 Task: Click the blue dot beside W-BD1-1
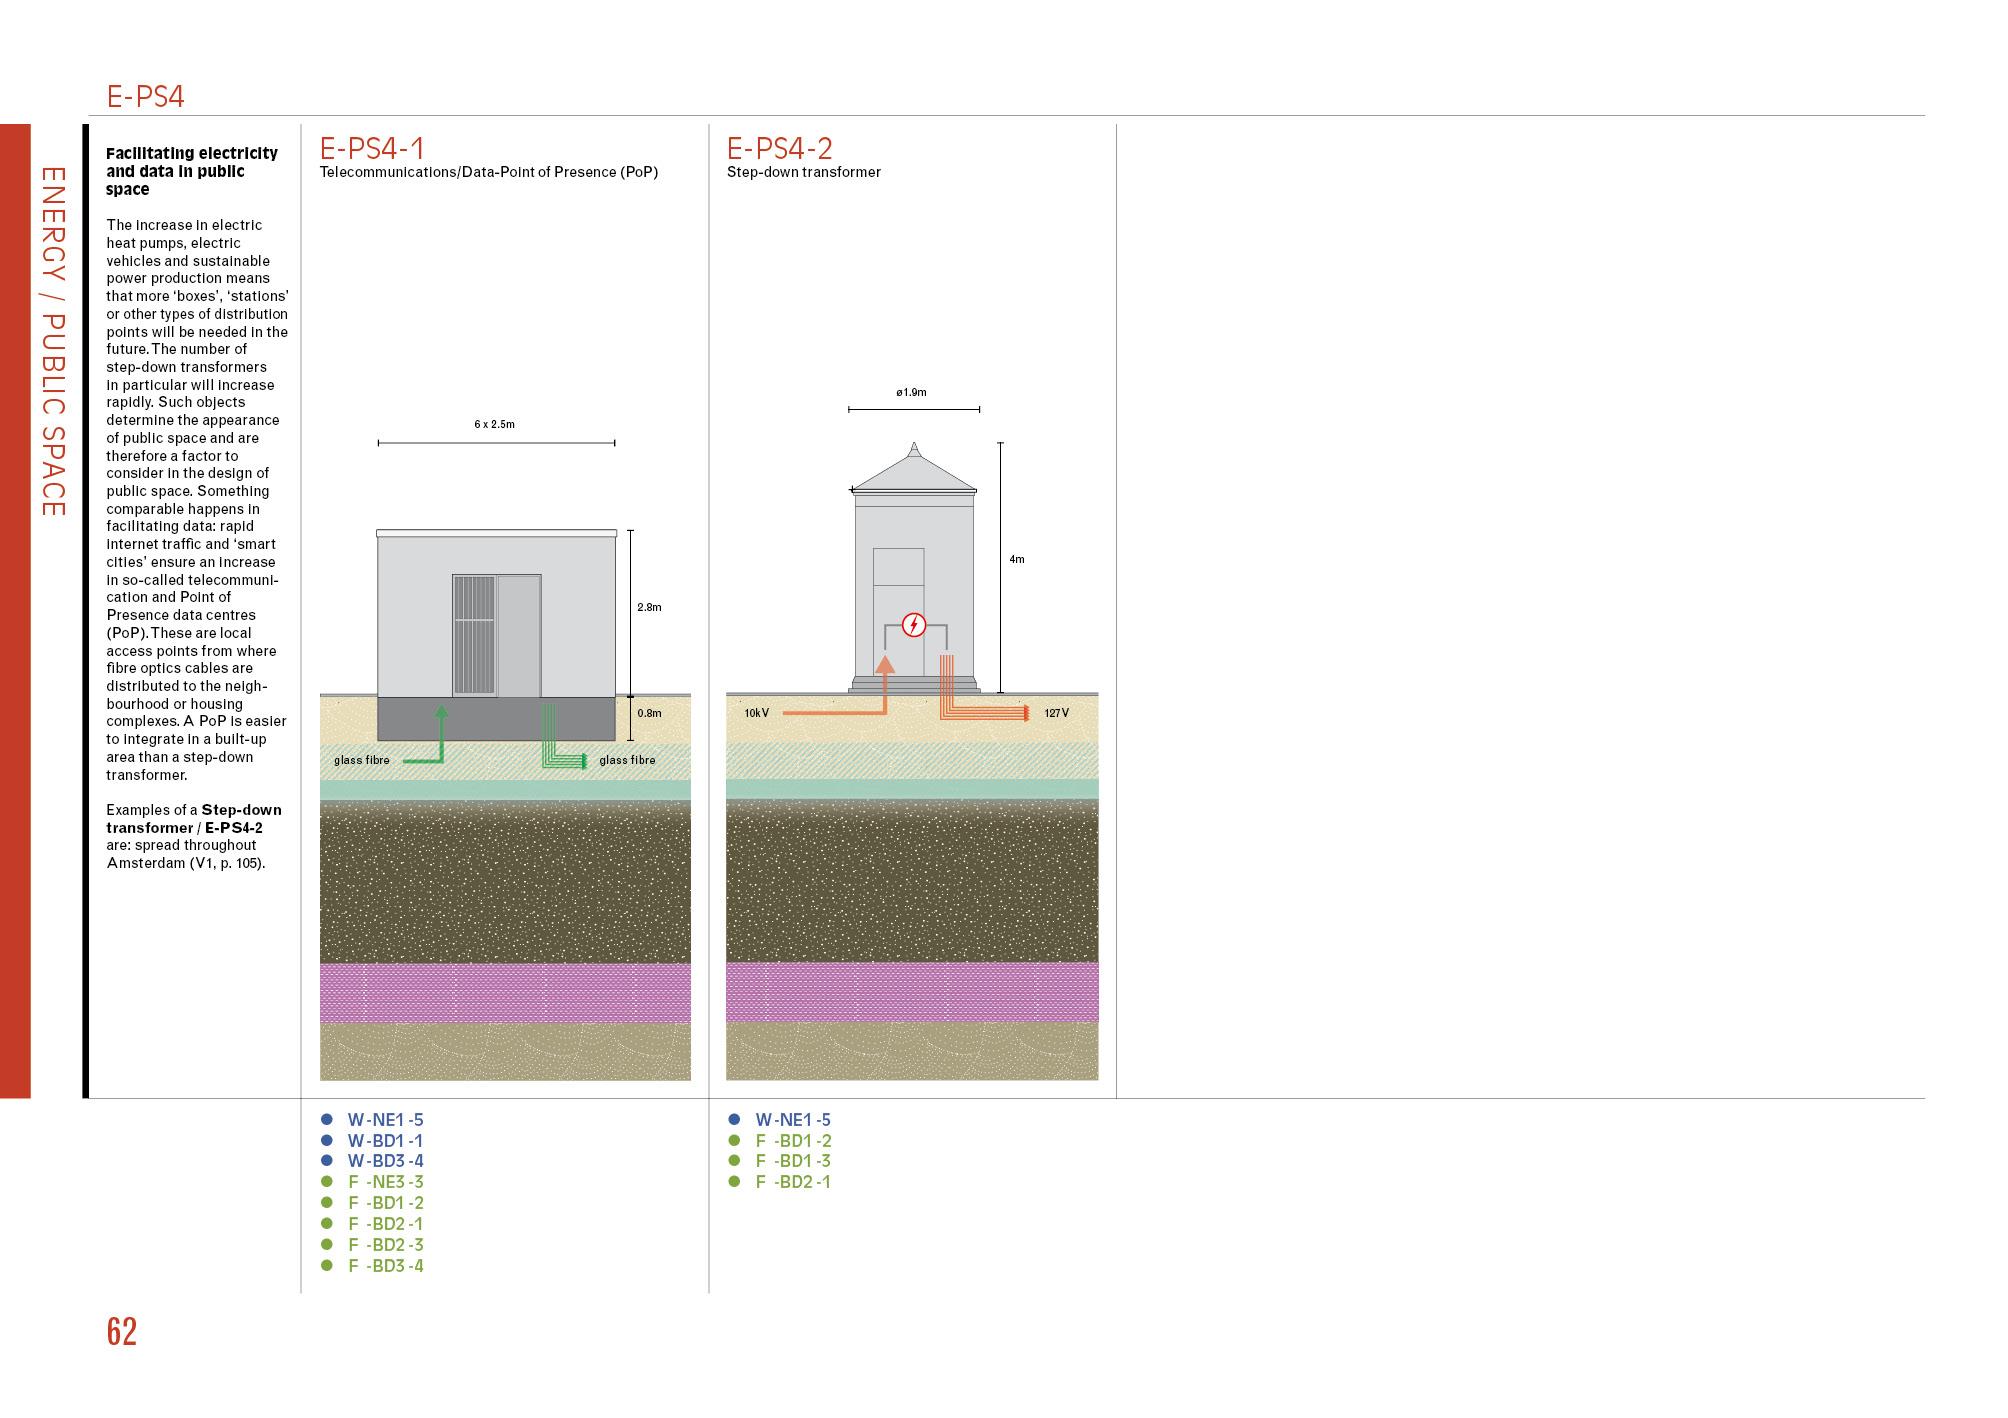(x=326, y=1140)
